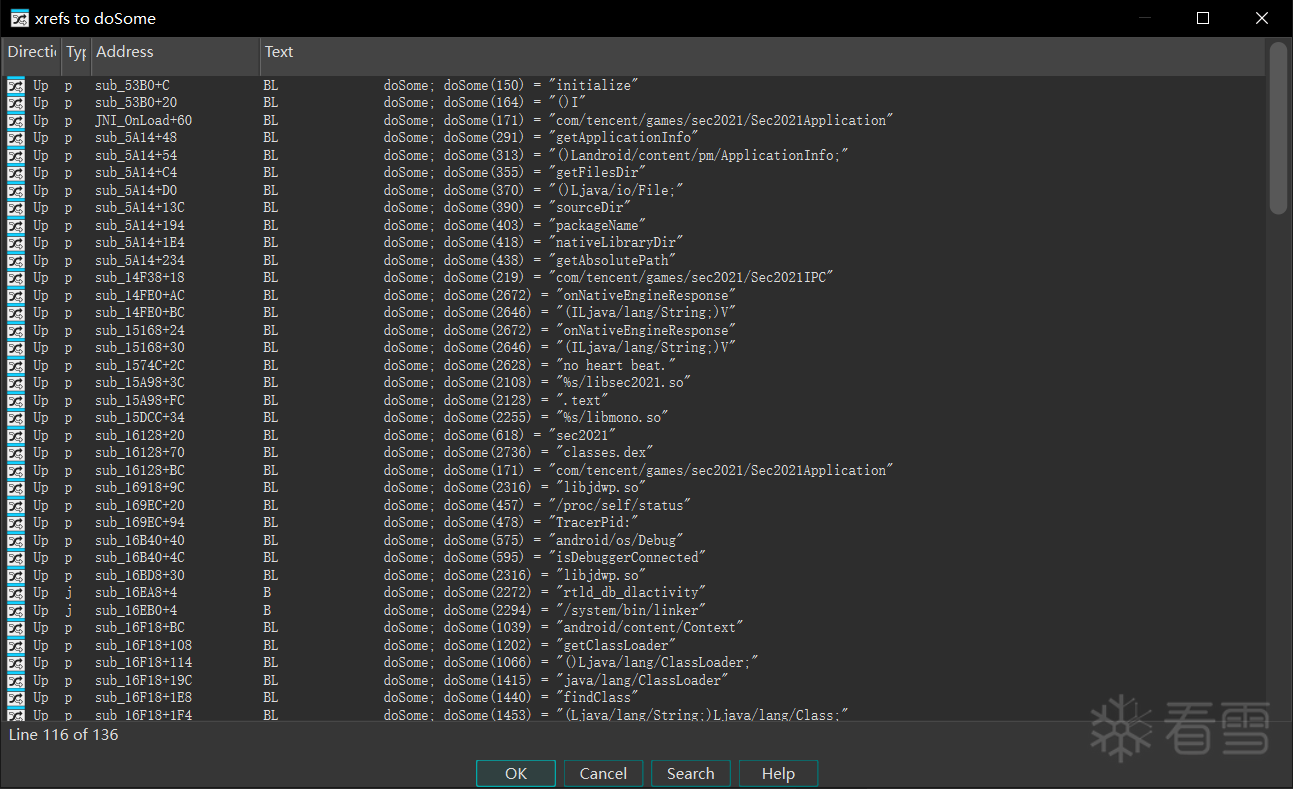Click the xref icon beside sub_5A14+1E4
This screenshot has width=1293, height=789.
pyautogui.click(x=16, y=243)
